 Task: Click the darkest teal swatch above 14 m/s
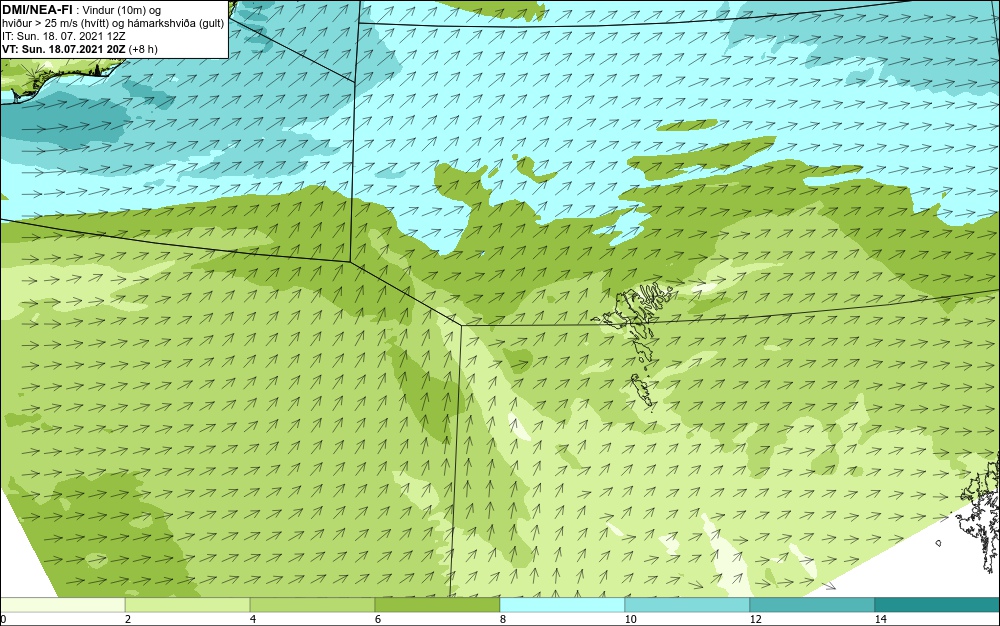pyautogui.click(x=938, y=605)
